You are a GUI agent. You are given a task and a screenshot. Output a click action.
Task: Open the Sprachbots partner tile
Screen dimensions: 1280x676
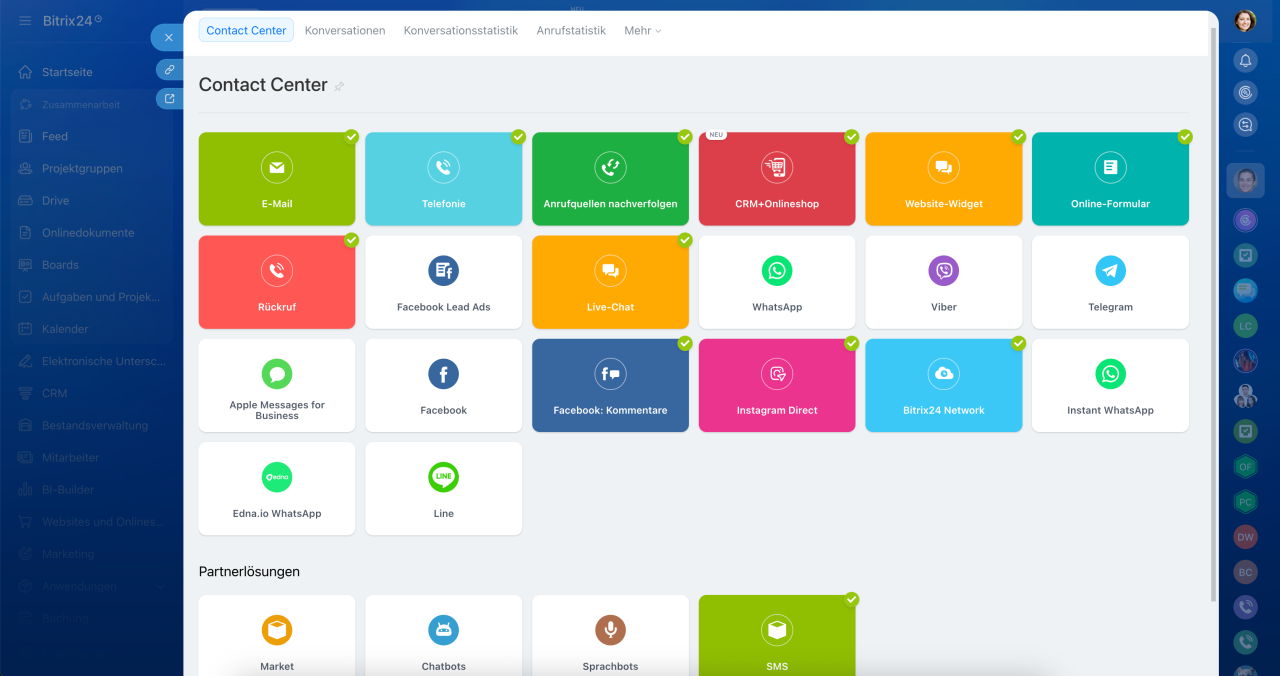coord(610,636)
